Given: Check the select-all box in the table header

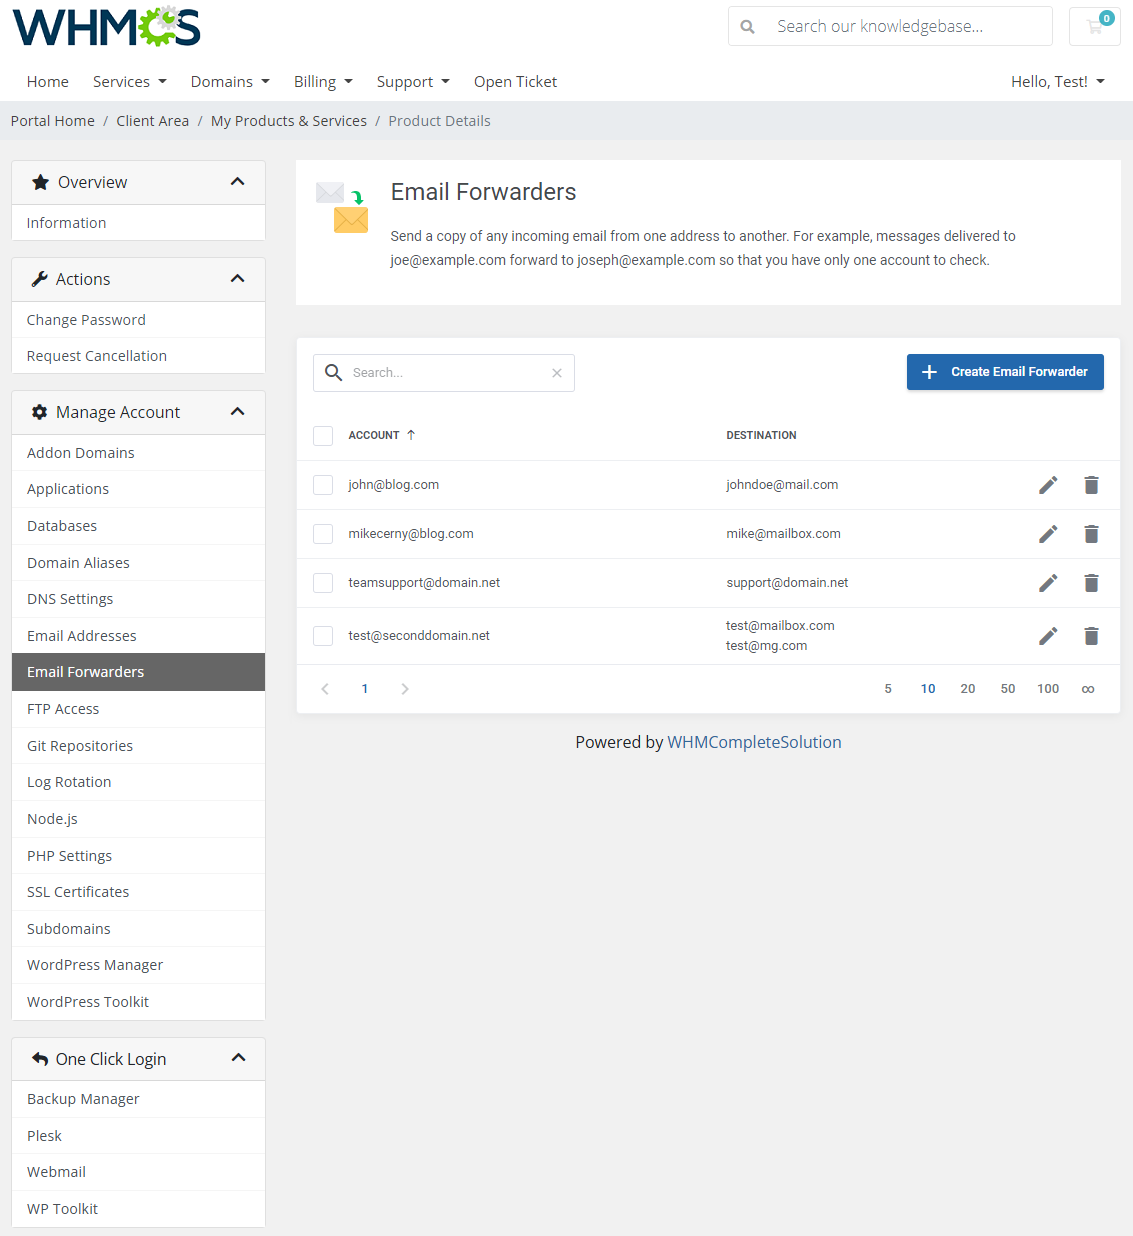Looking at the screenshot, I should tap(323, 435).
